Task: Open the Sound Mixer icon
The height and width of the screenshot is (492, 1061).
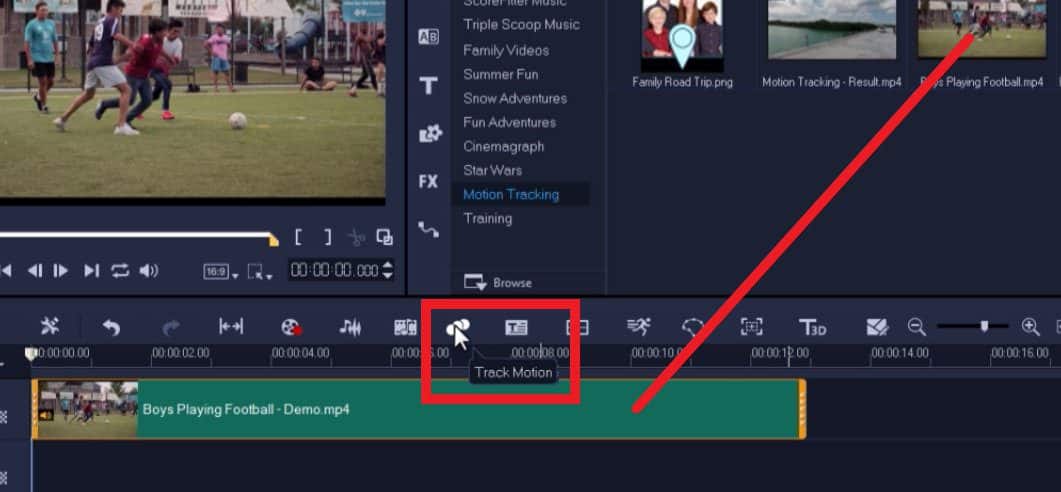Action: (350, 327)
